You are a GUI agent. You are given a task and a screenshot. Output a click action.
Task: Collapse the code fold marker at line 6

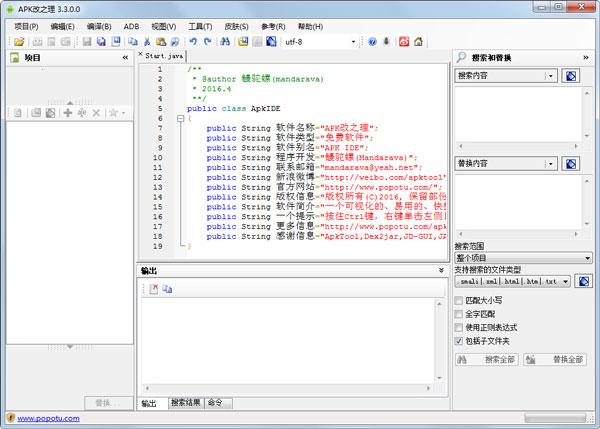click(181, 119)
